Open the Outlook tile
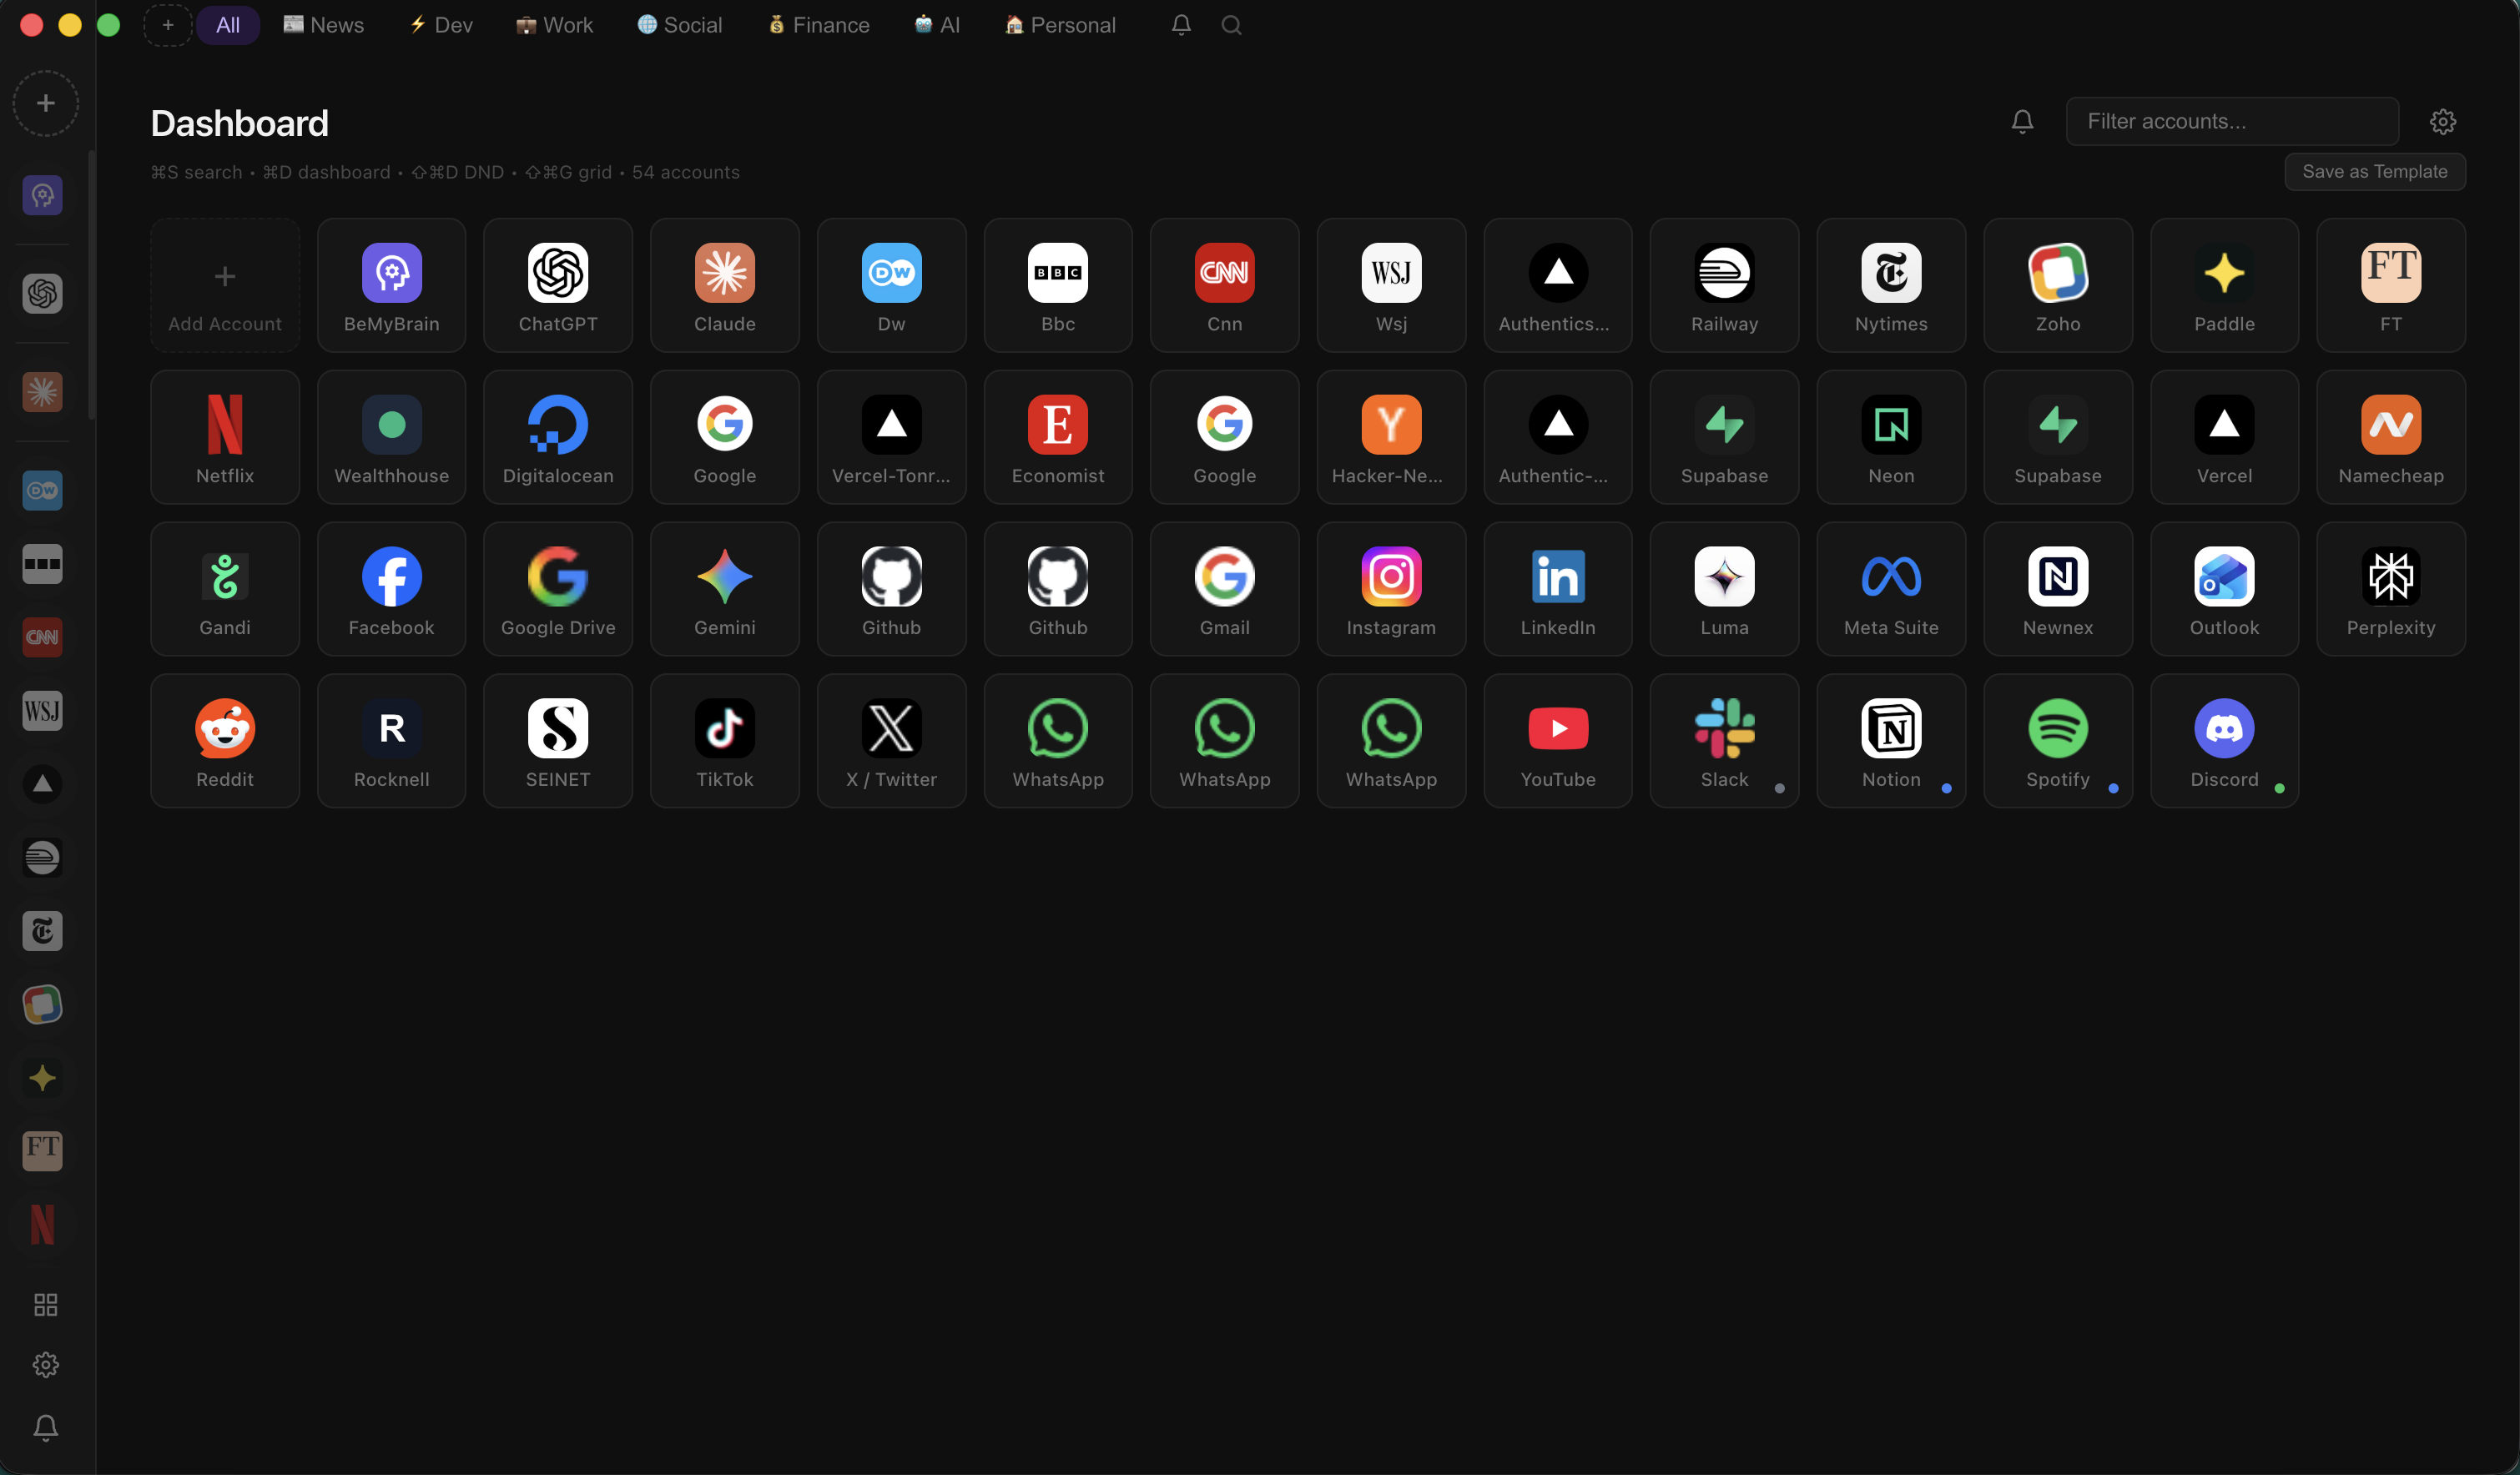This screenshot has height=1475, width=2520. 2224,589
